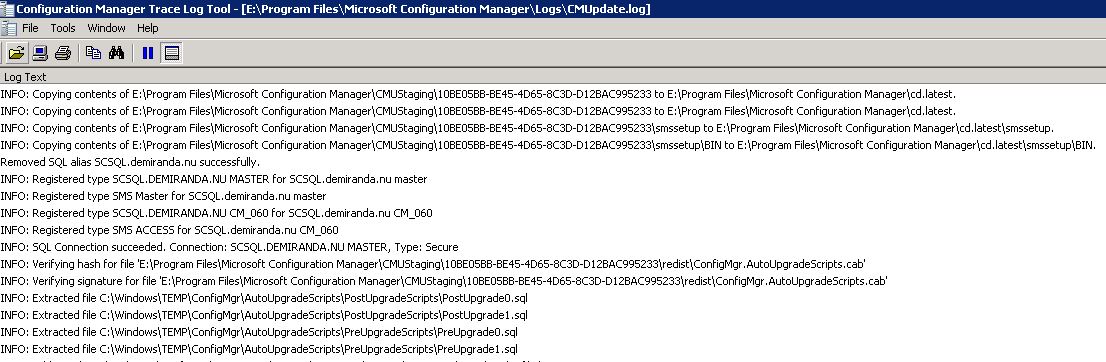
Task: Copy selected lines with copy icon
Action: [93, 53]
